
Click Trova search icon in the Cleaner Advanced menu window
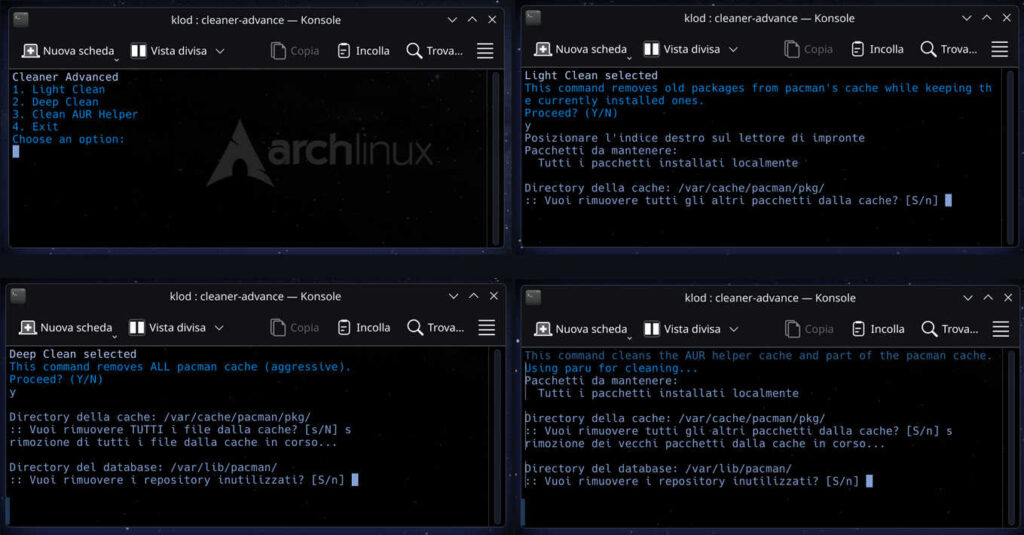[414, 51]
